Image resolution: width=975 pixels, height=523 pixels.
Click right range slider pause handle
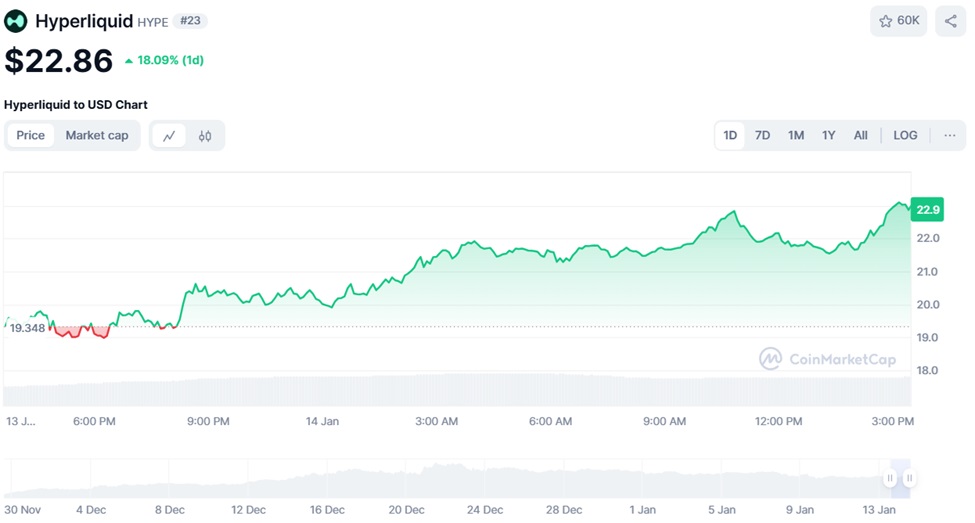point(909,479)
